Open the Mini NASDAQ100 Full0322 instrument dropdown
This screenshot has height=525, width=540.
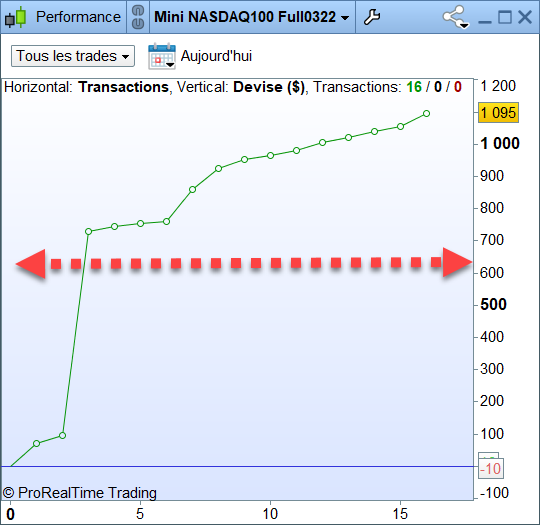tap(252, 17)
